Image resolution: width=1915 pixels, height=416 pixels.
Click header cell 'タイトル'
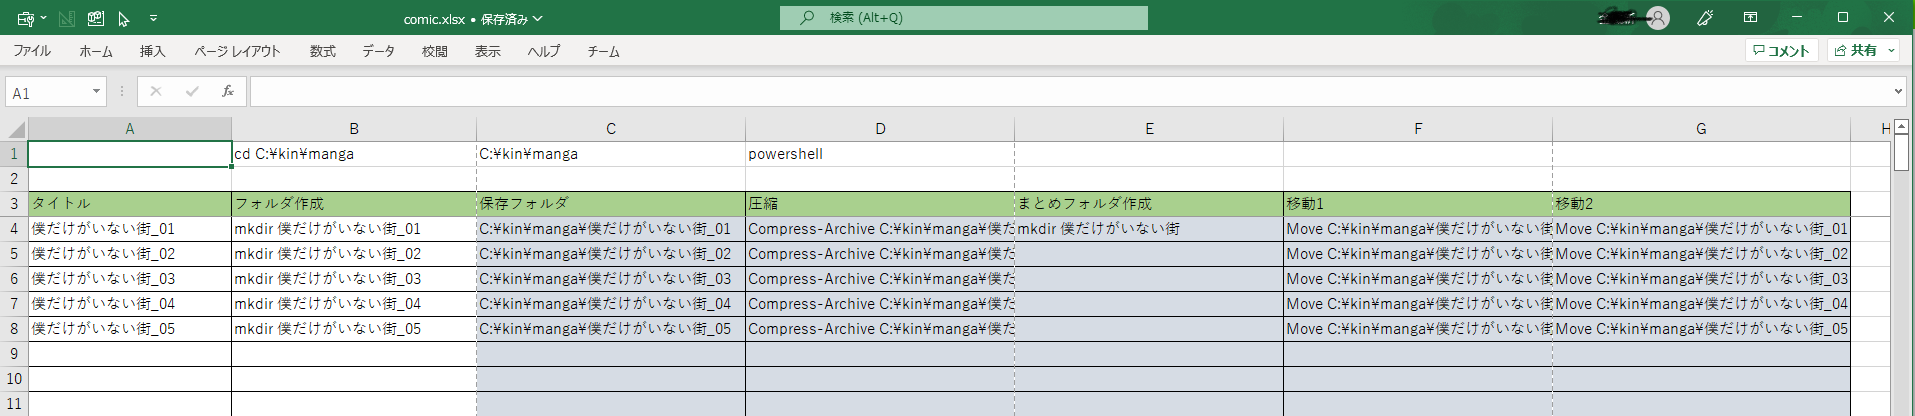tap(130, 204)
